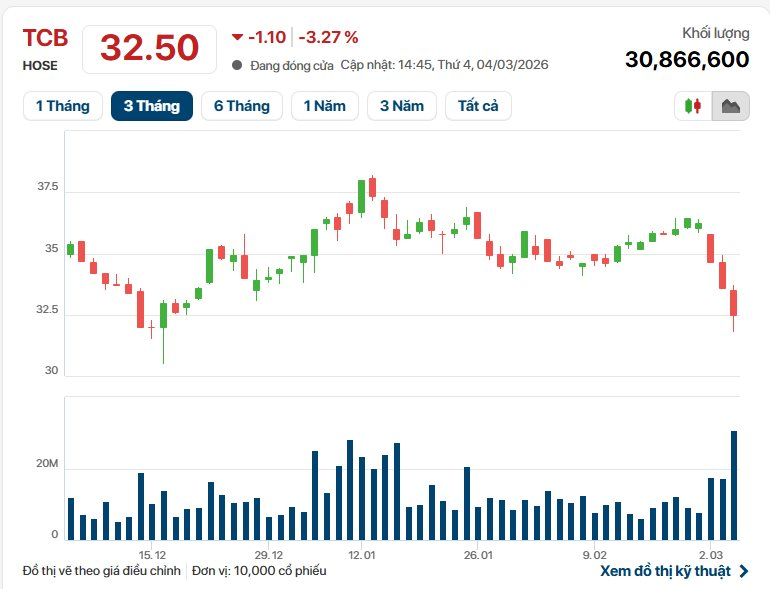Click the red down-triangle price change indicator
This screenshot has height=589, width=770.
[237, 37]
